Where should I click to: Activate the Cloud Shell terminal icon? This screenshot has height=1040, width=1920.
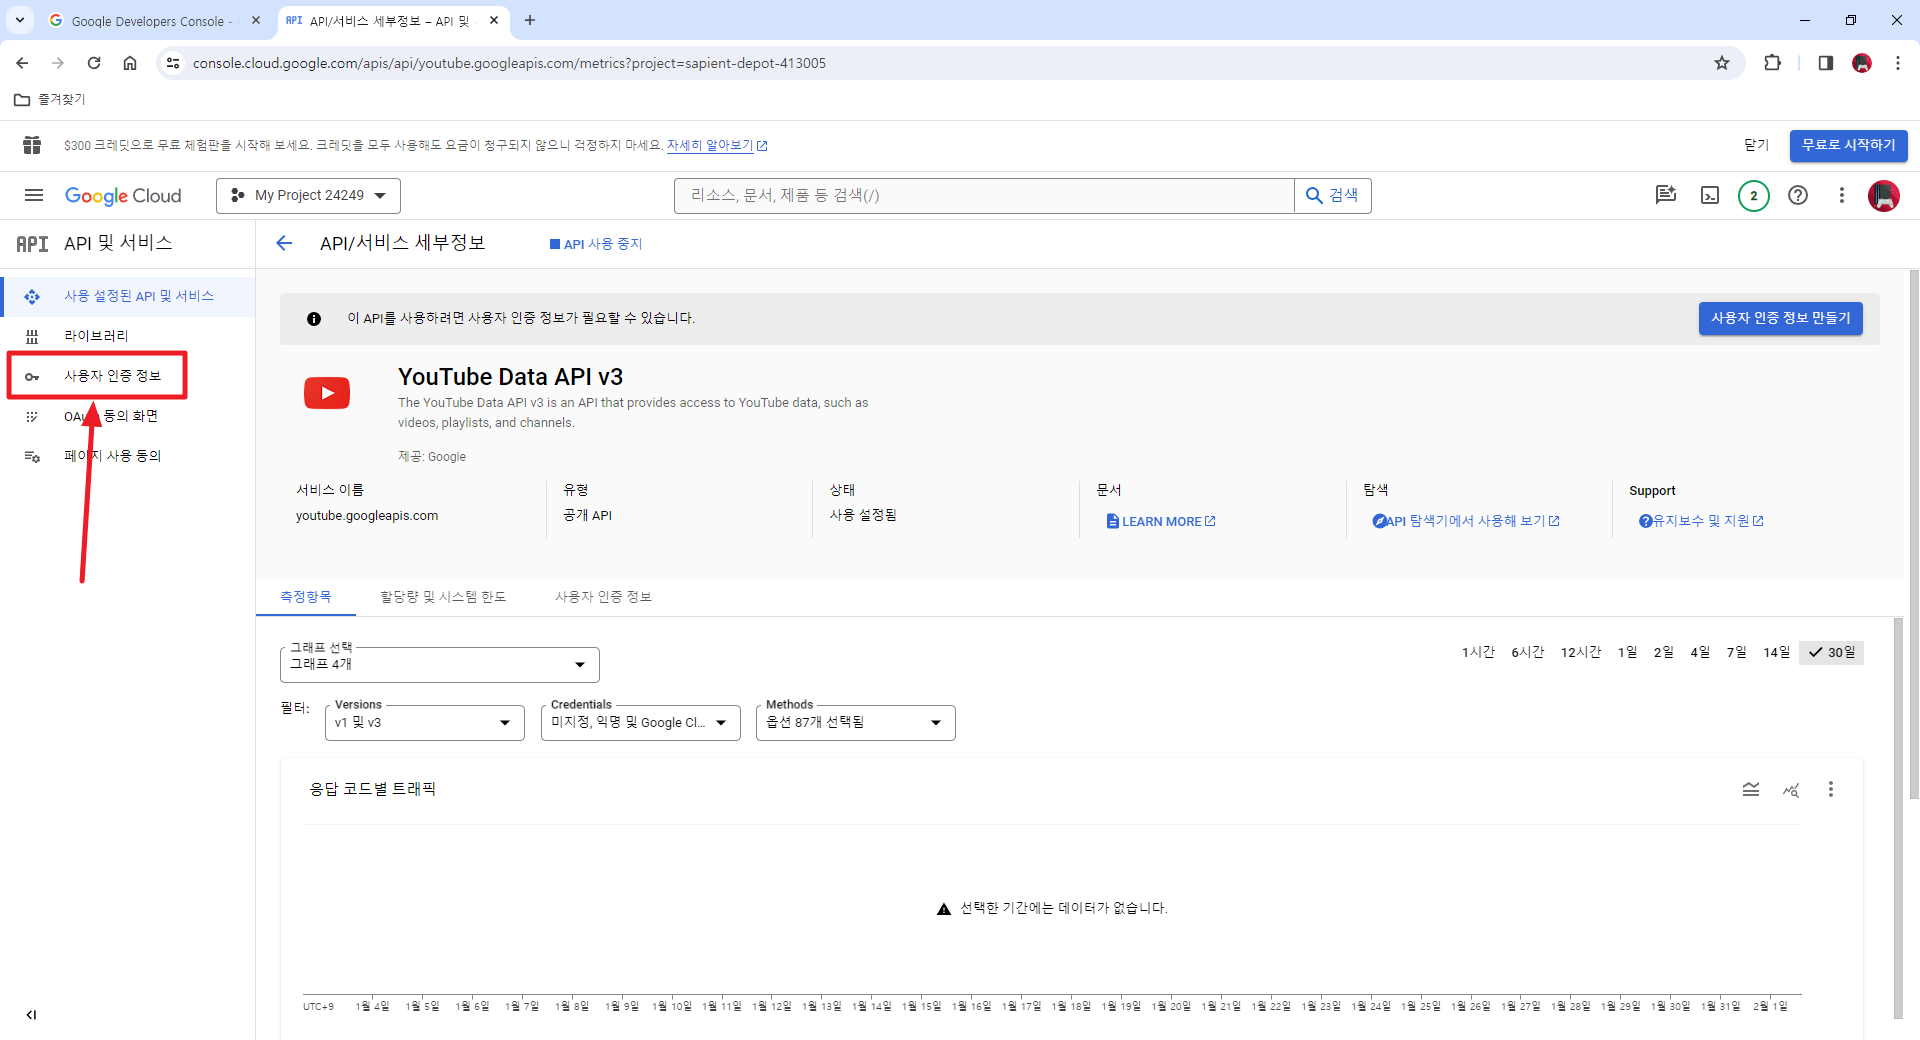tap(1711, 195)
